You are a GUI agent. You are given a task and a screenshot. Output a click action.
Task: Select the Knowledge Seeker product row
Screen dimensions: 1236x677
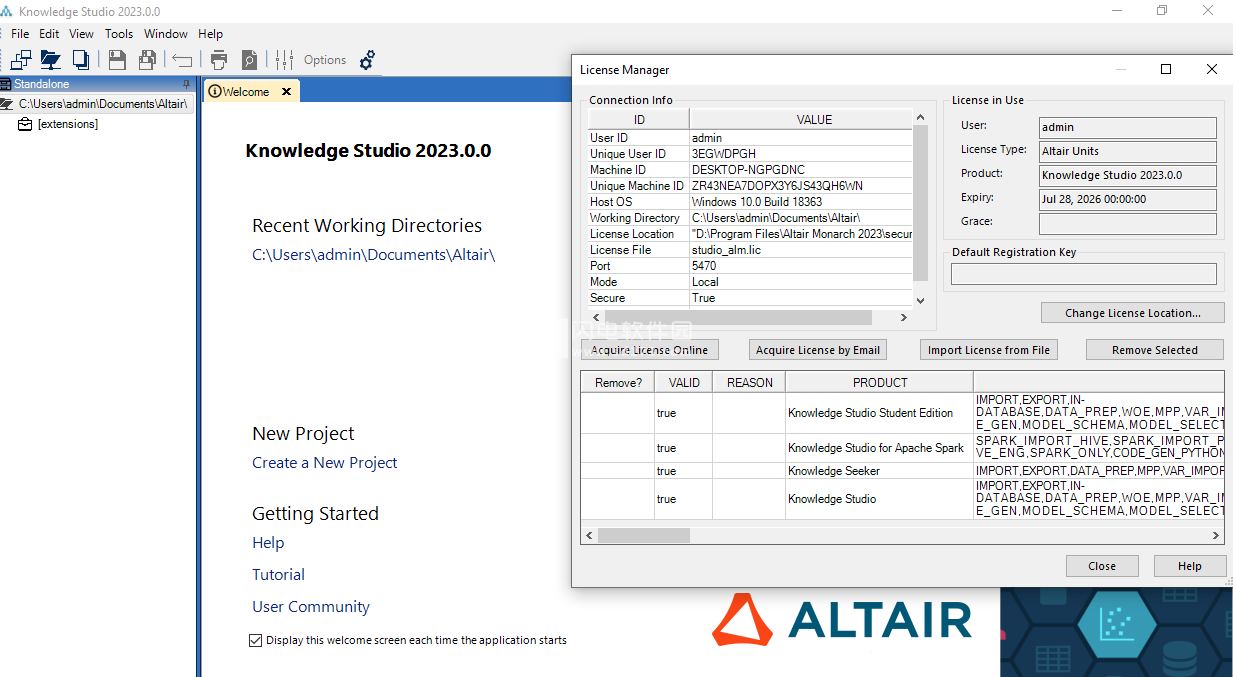(902, 471)
